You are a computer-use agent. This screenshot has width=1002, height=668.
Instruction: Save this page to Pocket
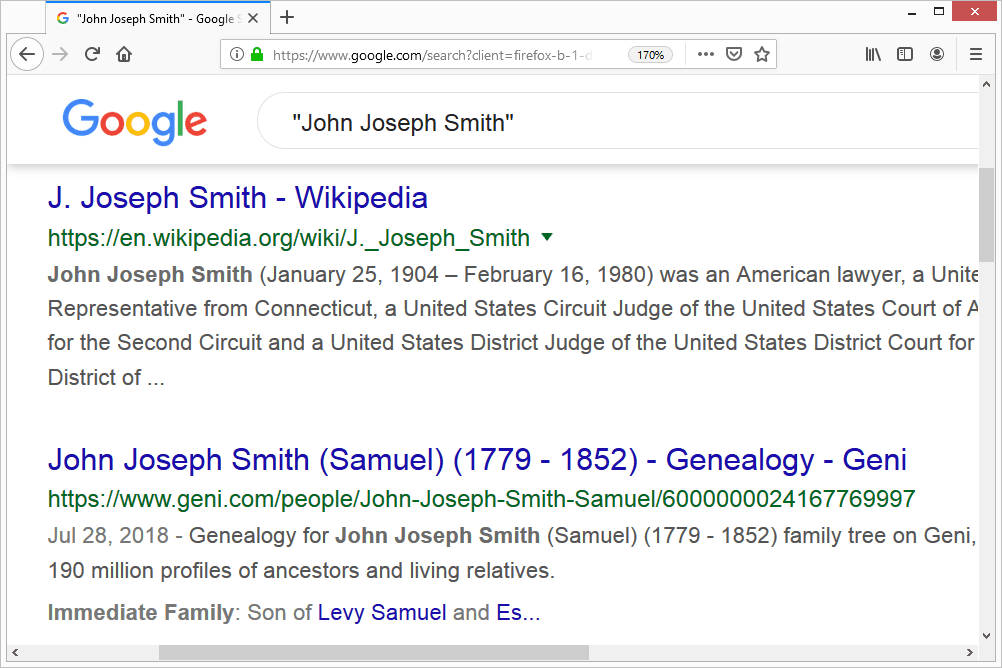pyautogui.click(x=734, y=54)
